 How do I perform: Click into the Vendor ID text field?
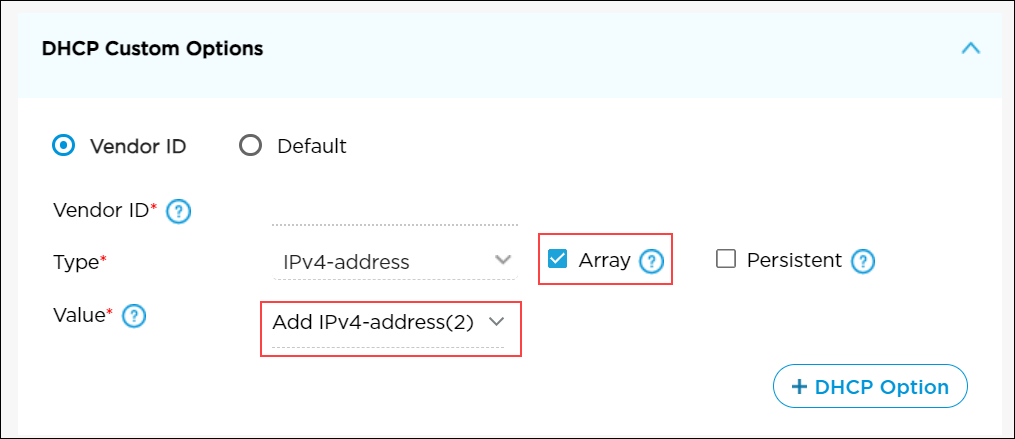[x=394, y=212]
